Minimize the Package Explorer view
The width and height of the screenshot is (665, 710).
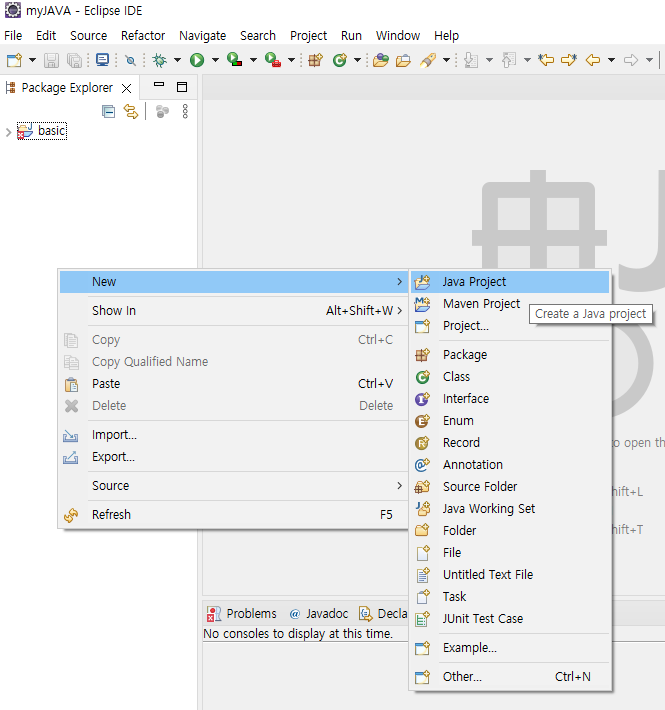click(x=159, y=85)
